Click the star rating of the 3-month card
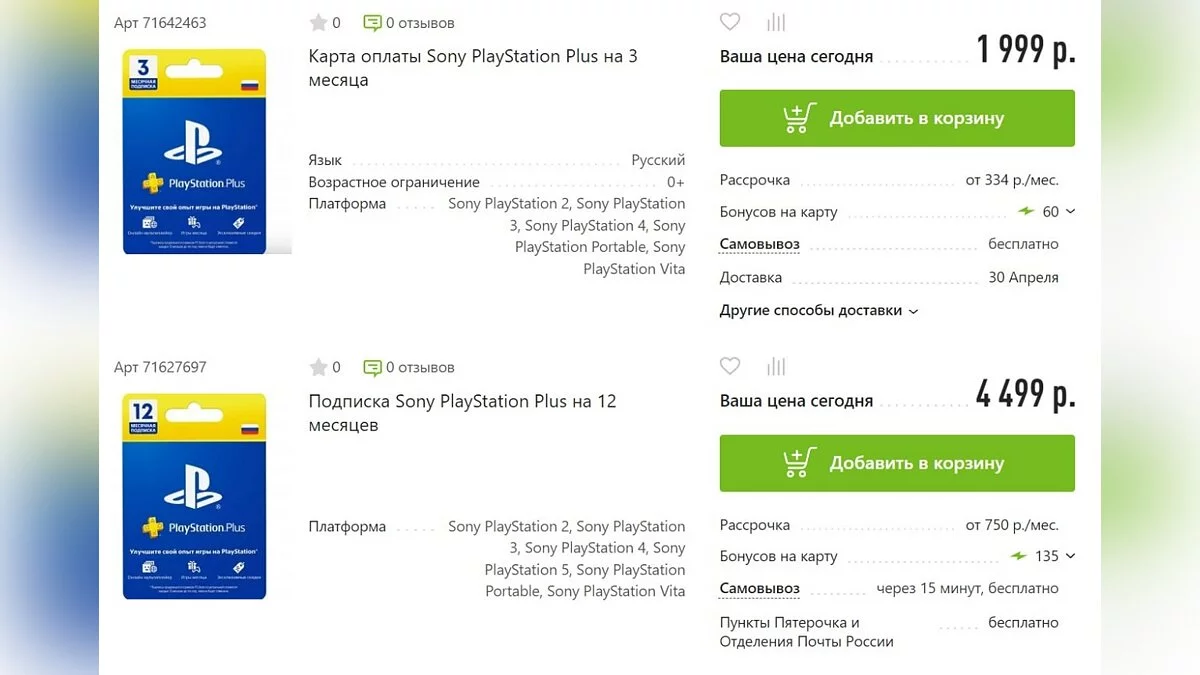This screenshot has width=1200, height=675. (x=319, y=23)
